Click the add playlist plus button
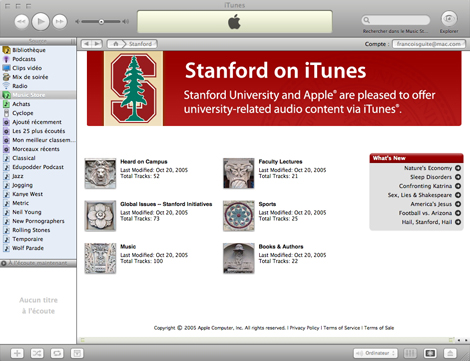The height and width of the screenshot is (361, 470). (17, 353)
